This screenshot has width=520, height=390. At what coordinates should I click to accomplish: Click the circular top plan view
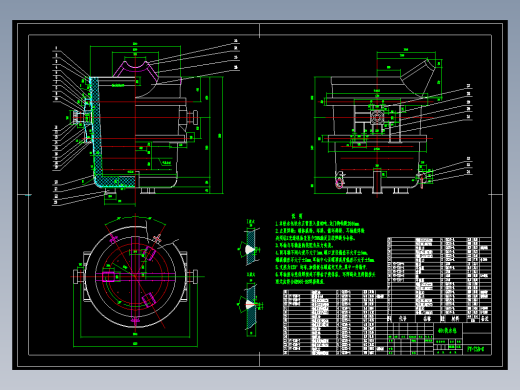pyautogui.click(x=135, y=277)
